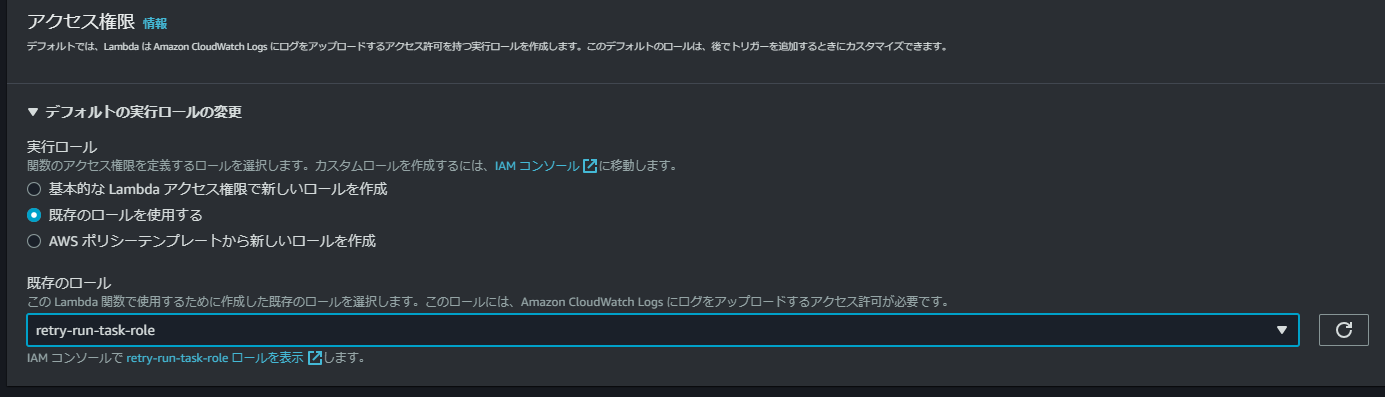1385x397 pixels.
Task: Open the retry-run-task-role role combo box
Action: [663, 330]
